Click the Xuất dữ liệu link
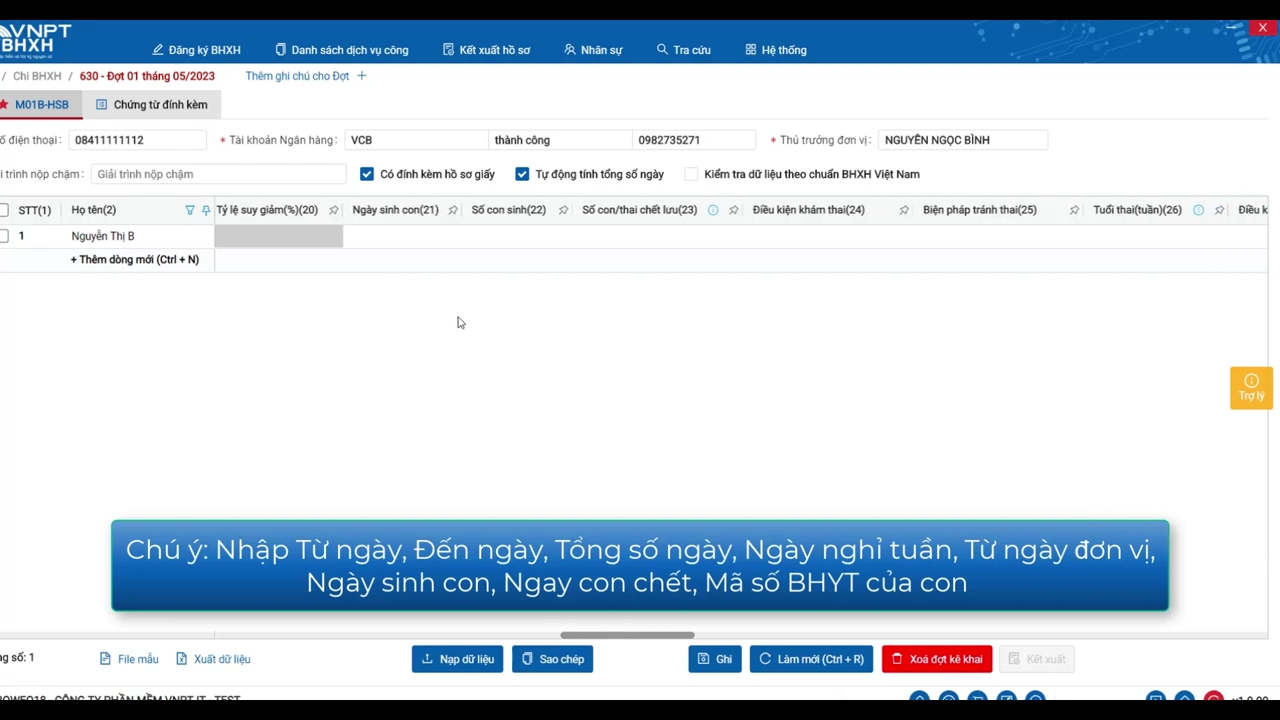The width and height of the screenshot is (1280, 720). click(x=213, y=659)
